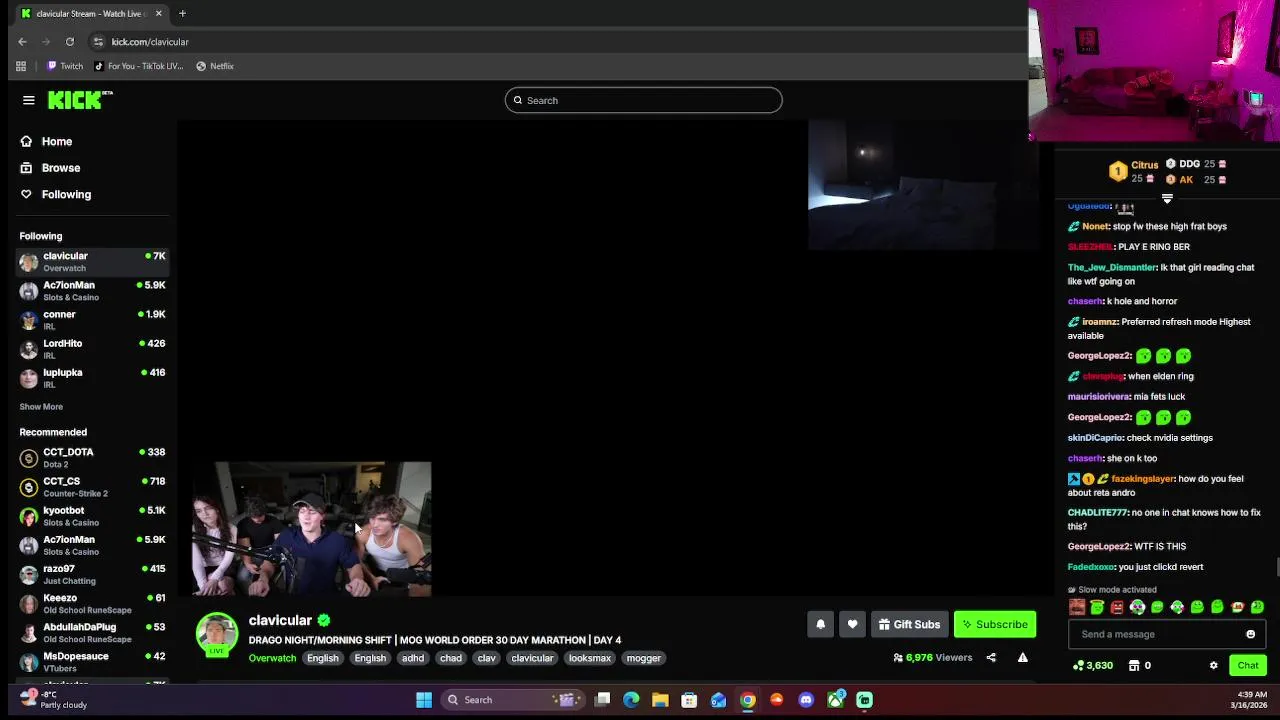1280x720 pixels.
Task: Open chat settings gear icon
Action: 1214,666
